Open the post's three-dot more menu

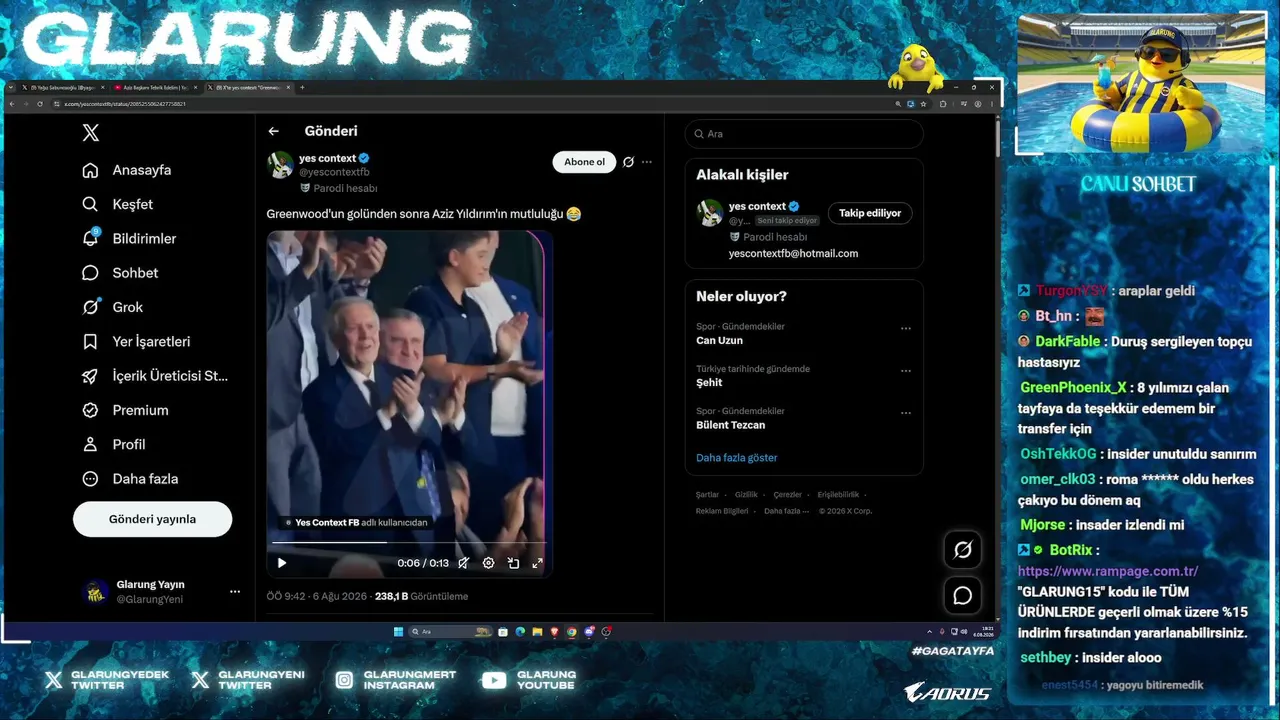tap(647, 162)
